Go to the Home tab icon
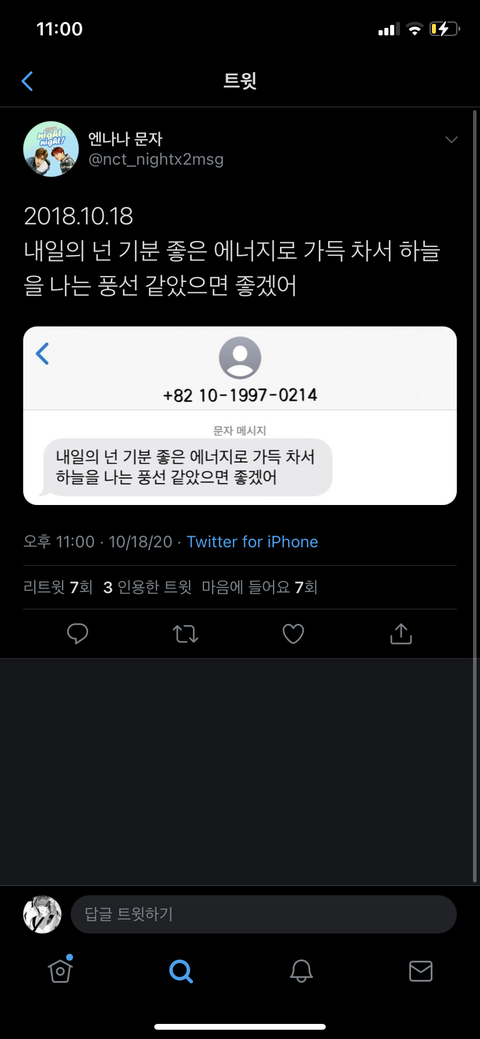Screen dimensions: 480x1039 [x=60, y=970]
